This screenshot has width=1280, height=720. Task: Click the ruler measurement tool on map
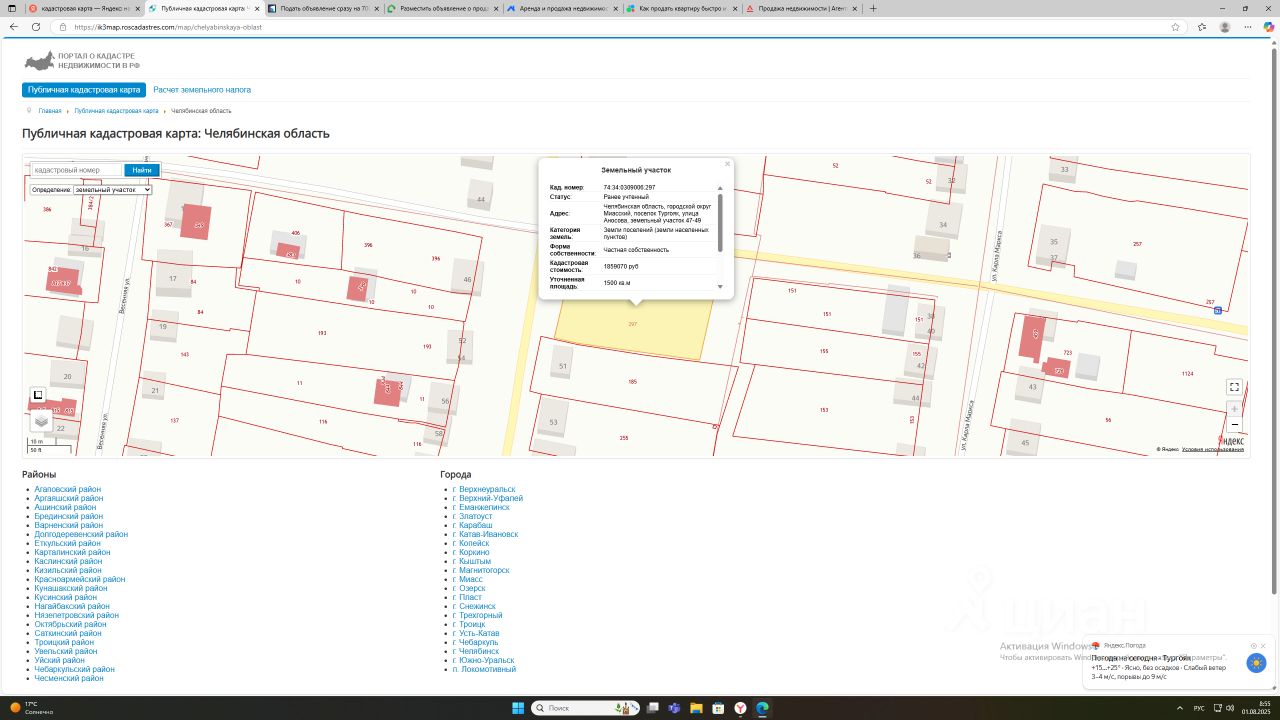pyautogui.click(x=38, y=395)
